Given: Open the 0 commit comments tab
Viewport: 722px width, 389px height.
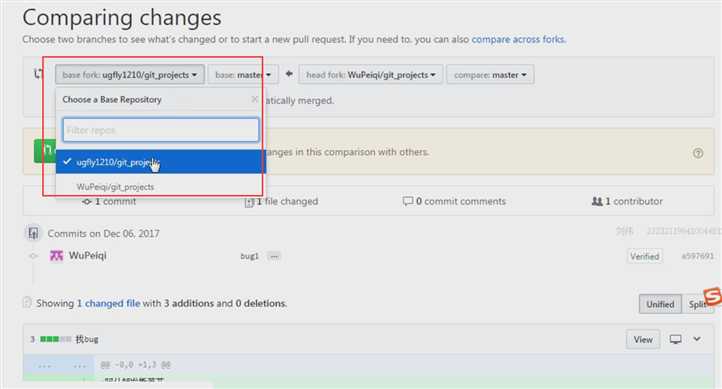Looking at the screenshot, I should [454, 201].
